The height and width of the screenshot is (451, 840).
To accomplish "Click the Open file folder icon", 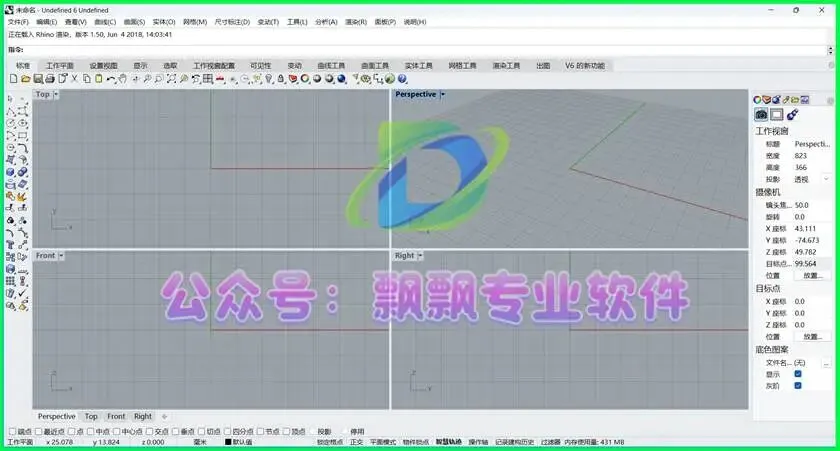I will pos(26,79).
